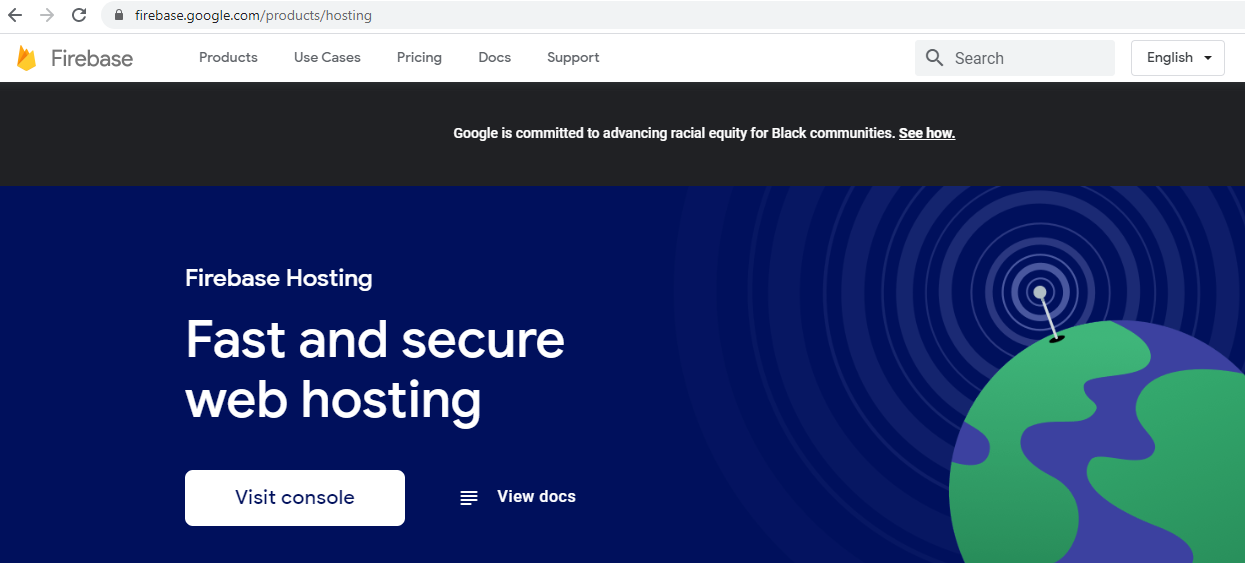Open the Use Cases menu
The width and height of the screenshot is (1245, 563).
pyautogui.click(x=327, y=58)
